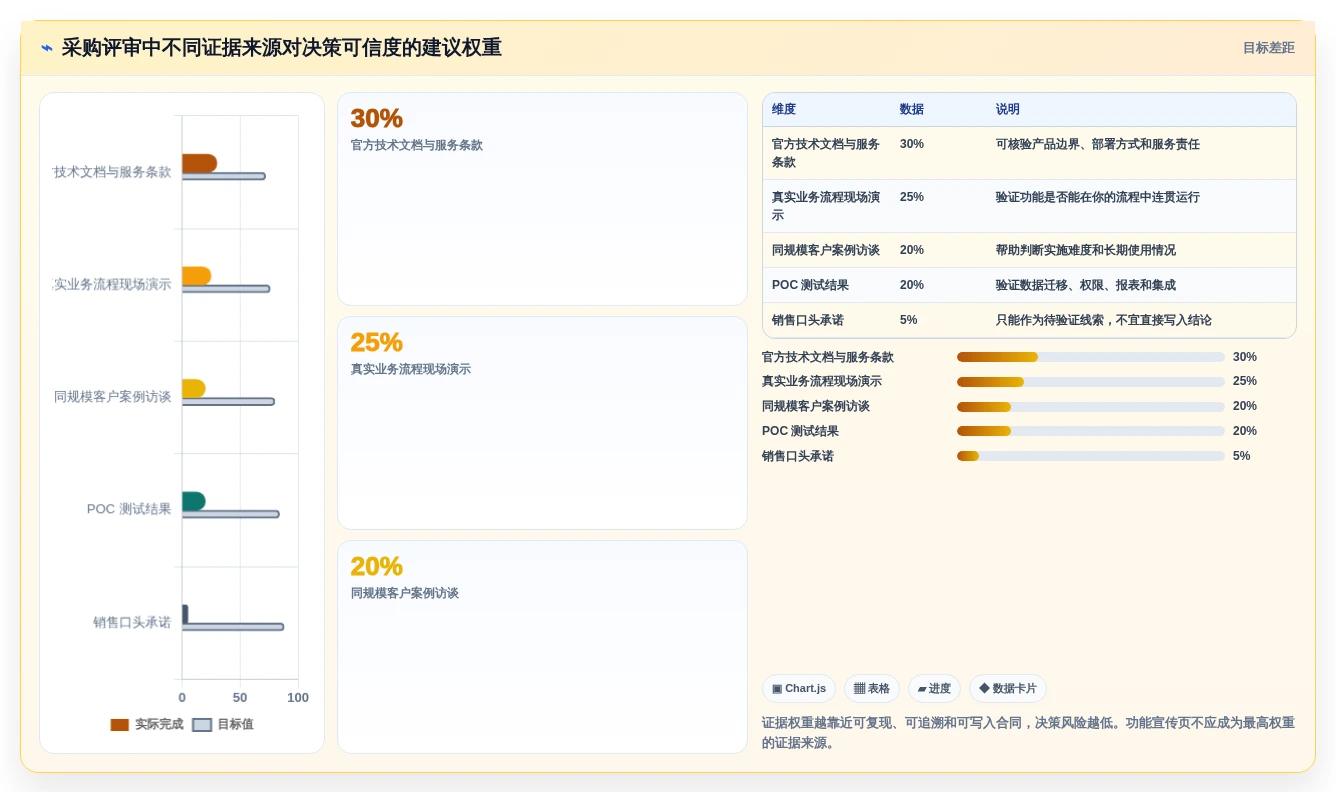
Task: Click the POC 测试结果 teal chart bar
Action: point(194,501)
